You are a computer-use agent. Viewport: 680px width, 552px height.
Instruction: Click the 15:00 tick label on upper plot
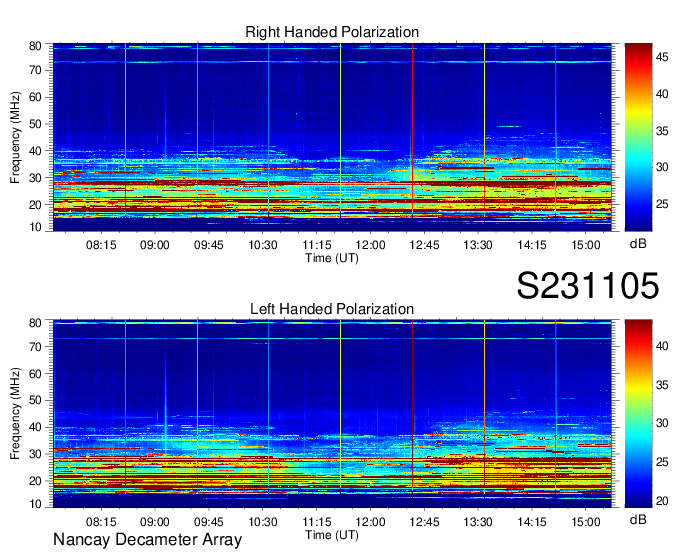(585, 245)
